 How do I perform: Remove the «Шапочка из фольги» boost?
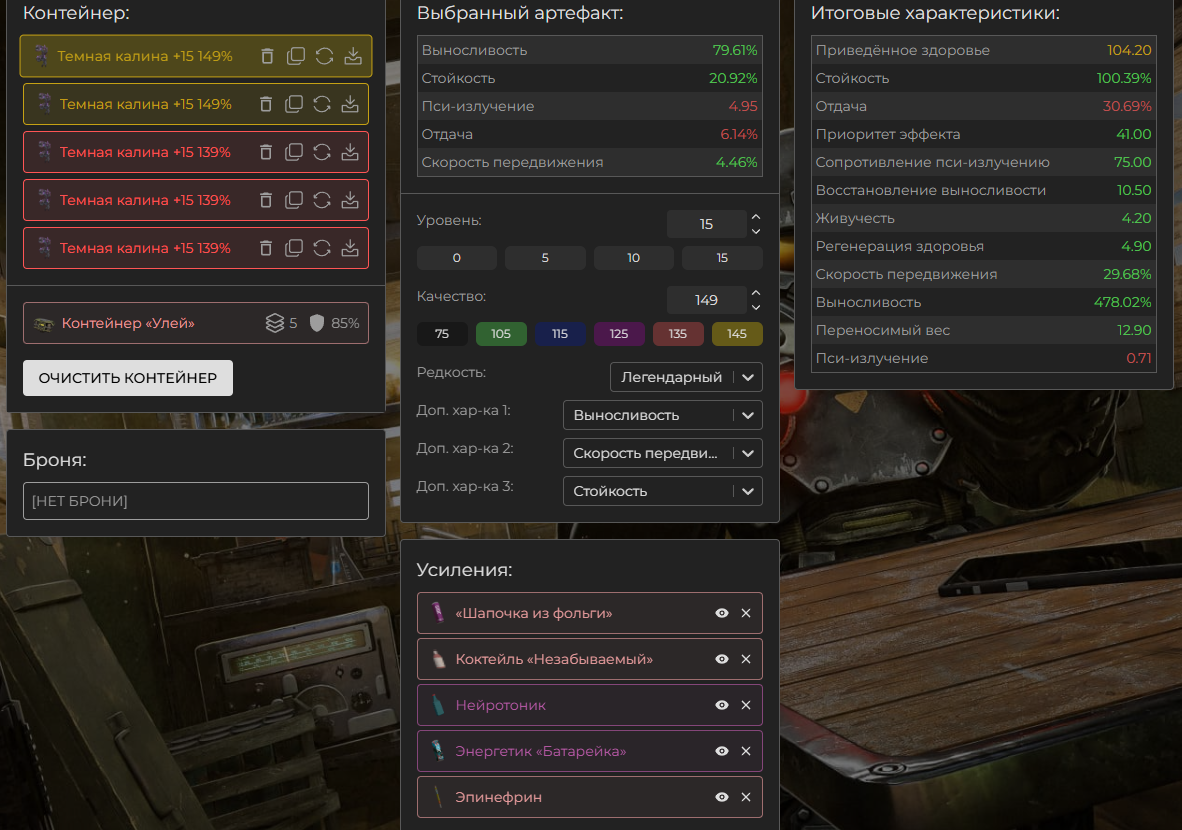click(746, 613)
